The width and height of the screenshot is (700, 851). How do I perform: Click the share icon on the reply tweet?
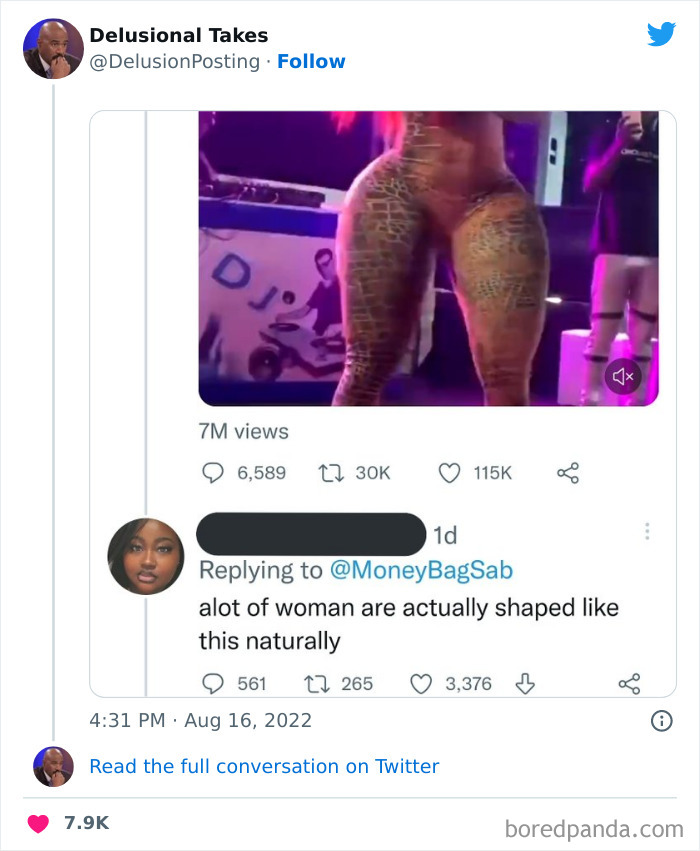[627, 683]
